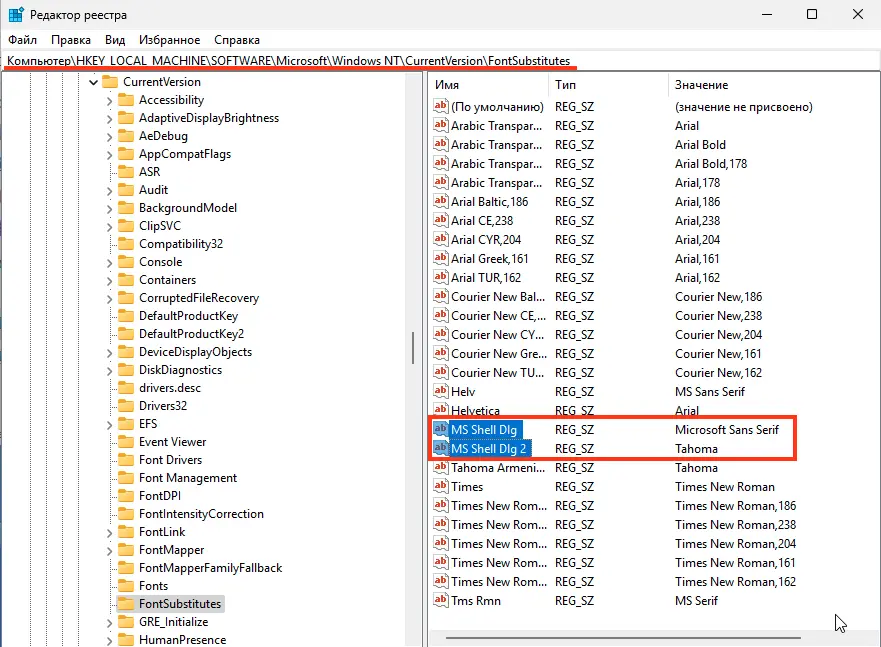Screen dimensions: 881x647
Task: Select the MS Shell Dlg value
Action: tap(484, 430)
